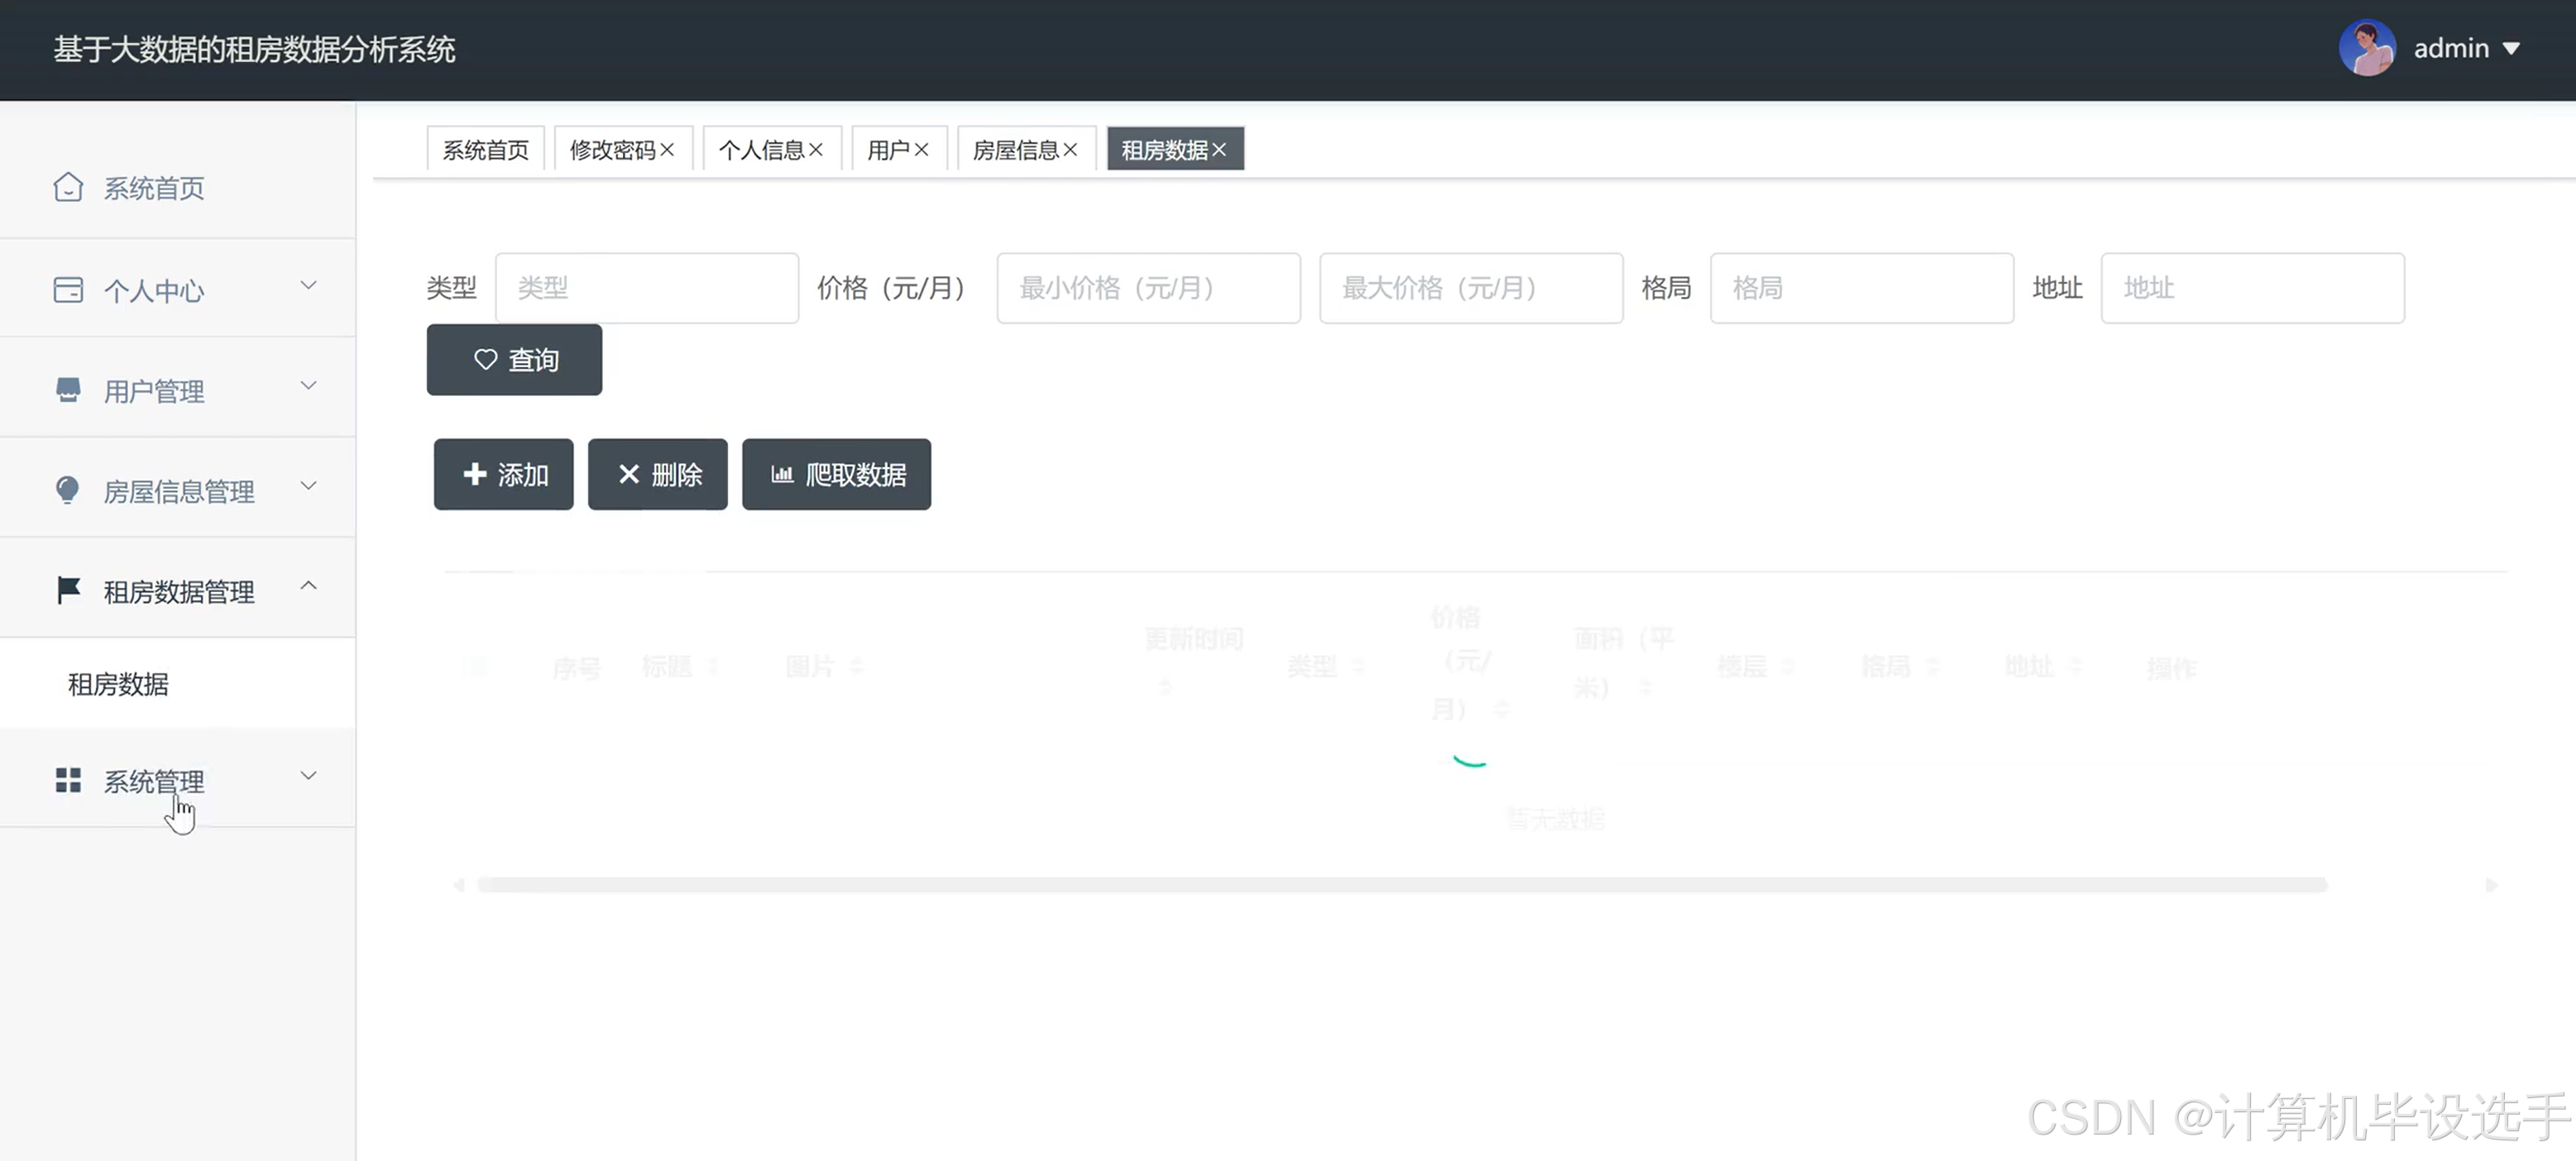Close the 房屋信息 tab
Image resolution: width=2576 pixels, height=1161 pixels.
1070,150
